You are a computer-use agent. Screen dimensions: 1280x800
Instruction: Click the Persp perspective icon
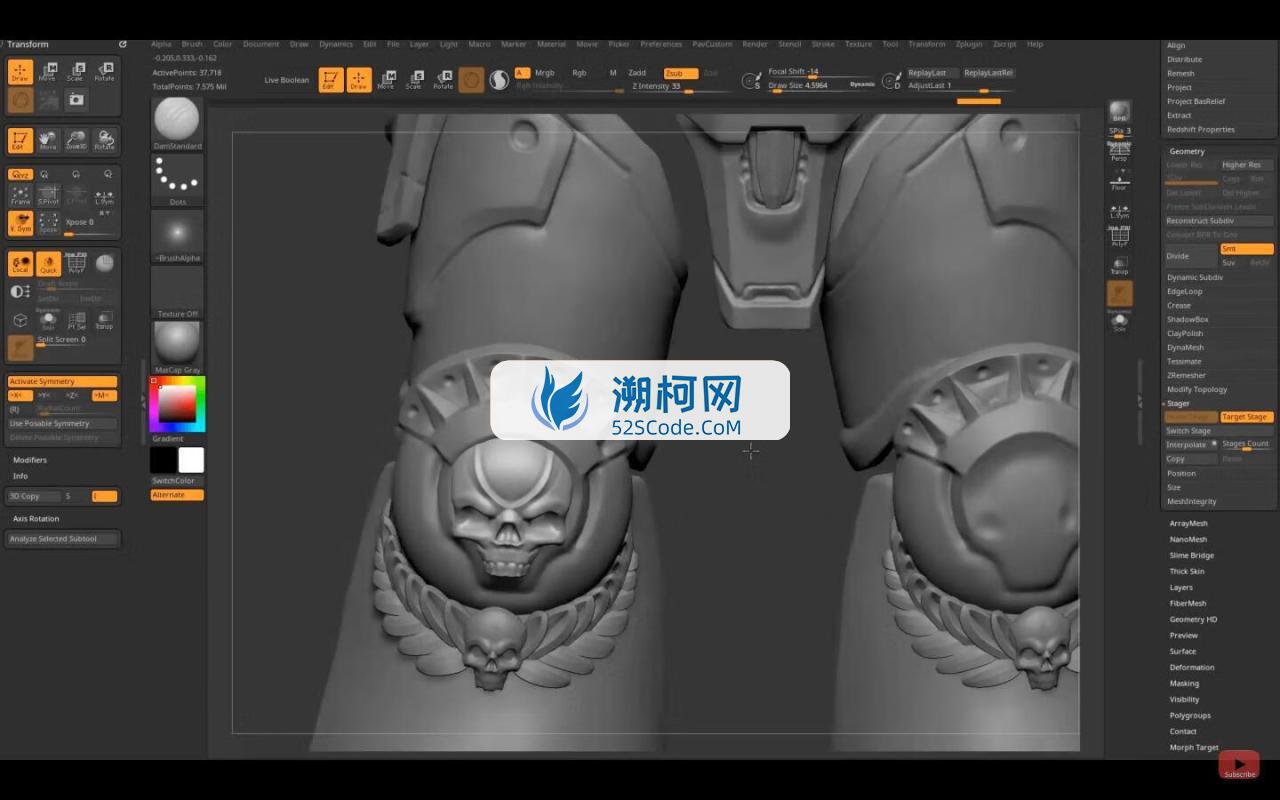[x=1119, y=153]
